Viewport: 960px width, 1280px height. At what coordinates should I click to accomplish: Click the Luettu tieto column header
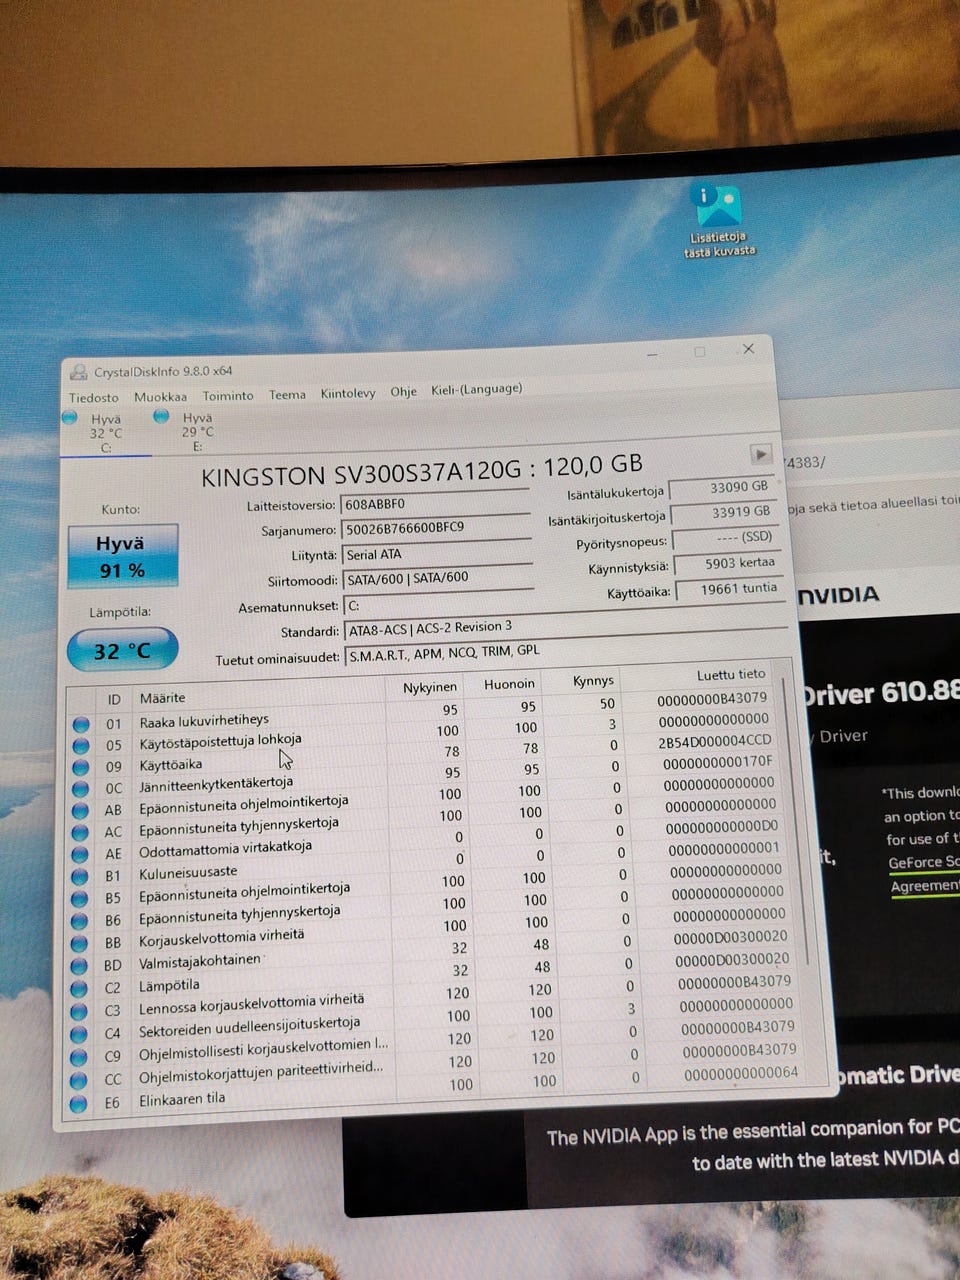coord(731,675)
